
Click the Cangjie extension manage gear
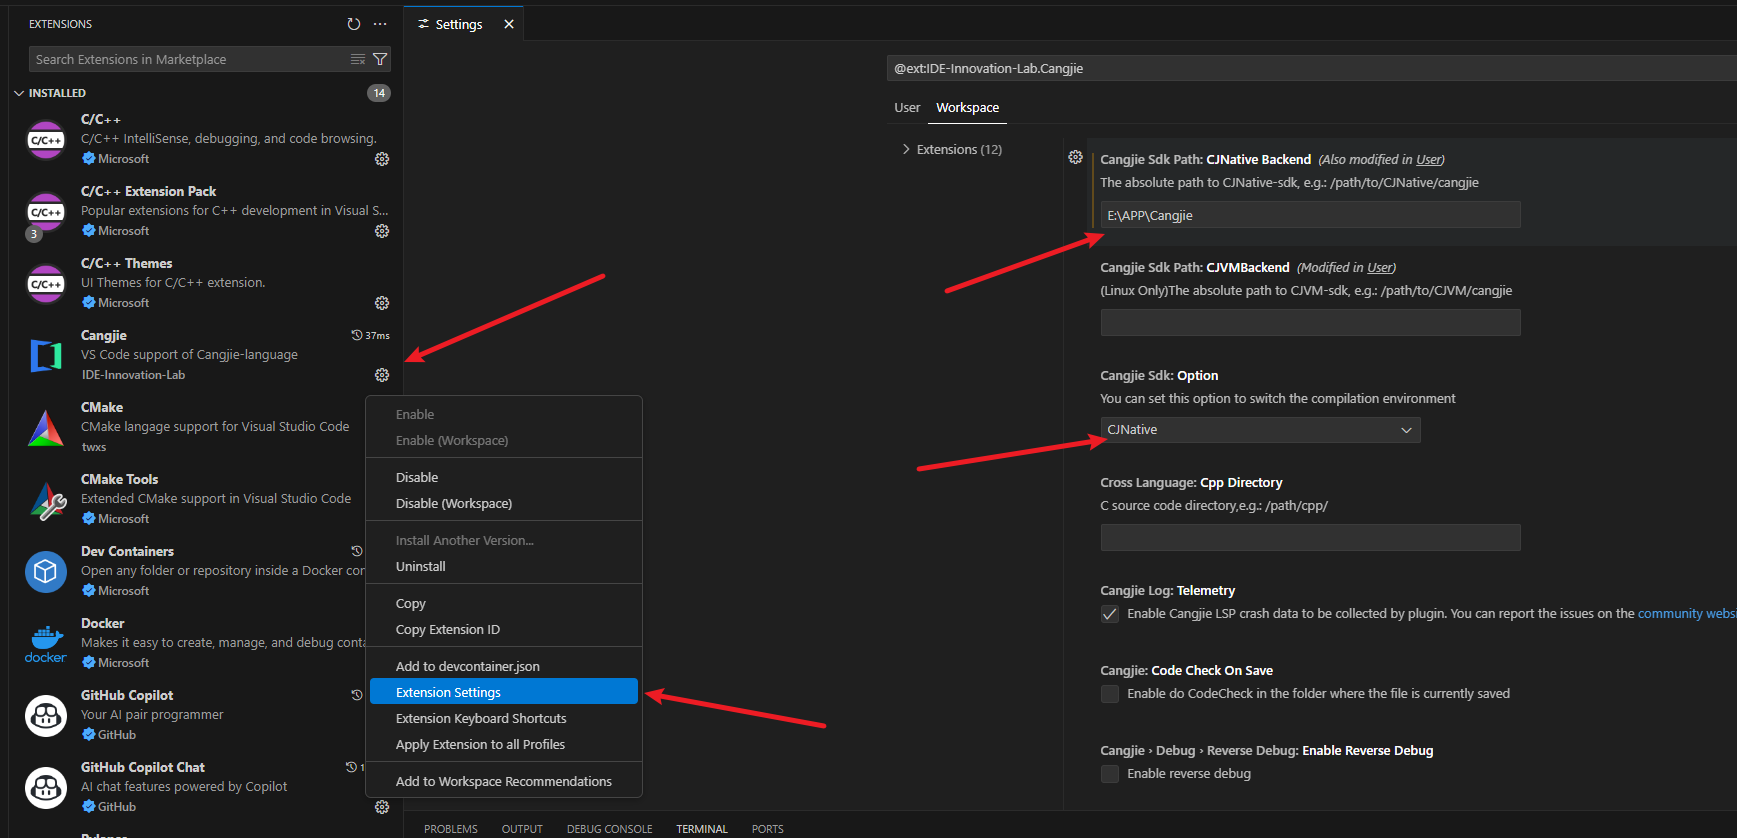click(x=382, y=375)
